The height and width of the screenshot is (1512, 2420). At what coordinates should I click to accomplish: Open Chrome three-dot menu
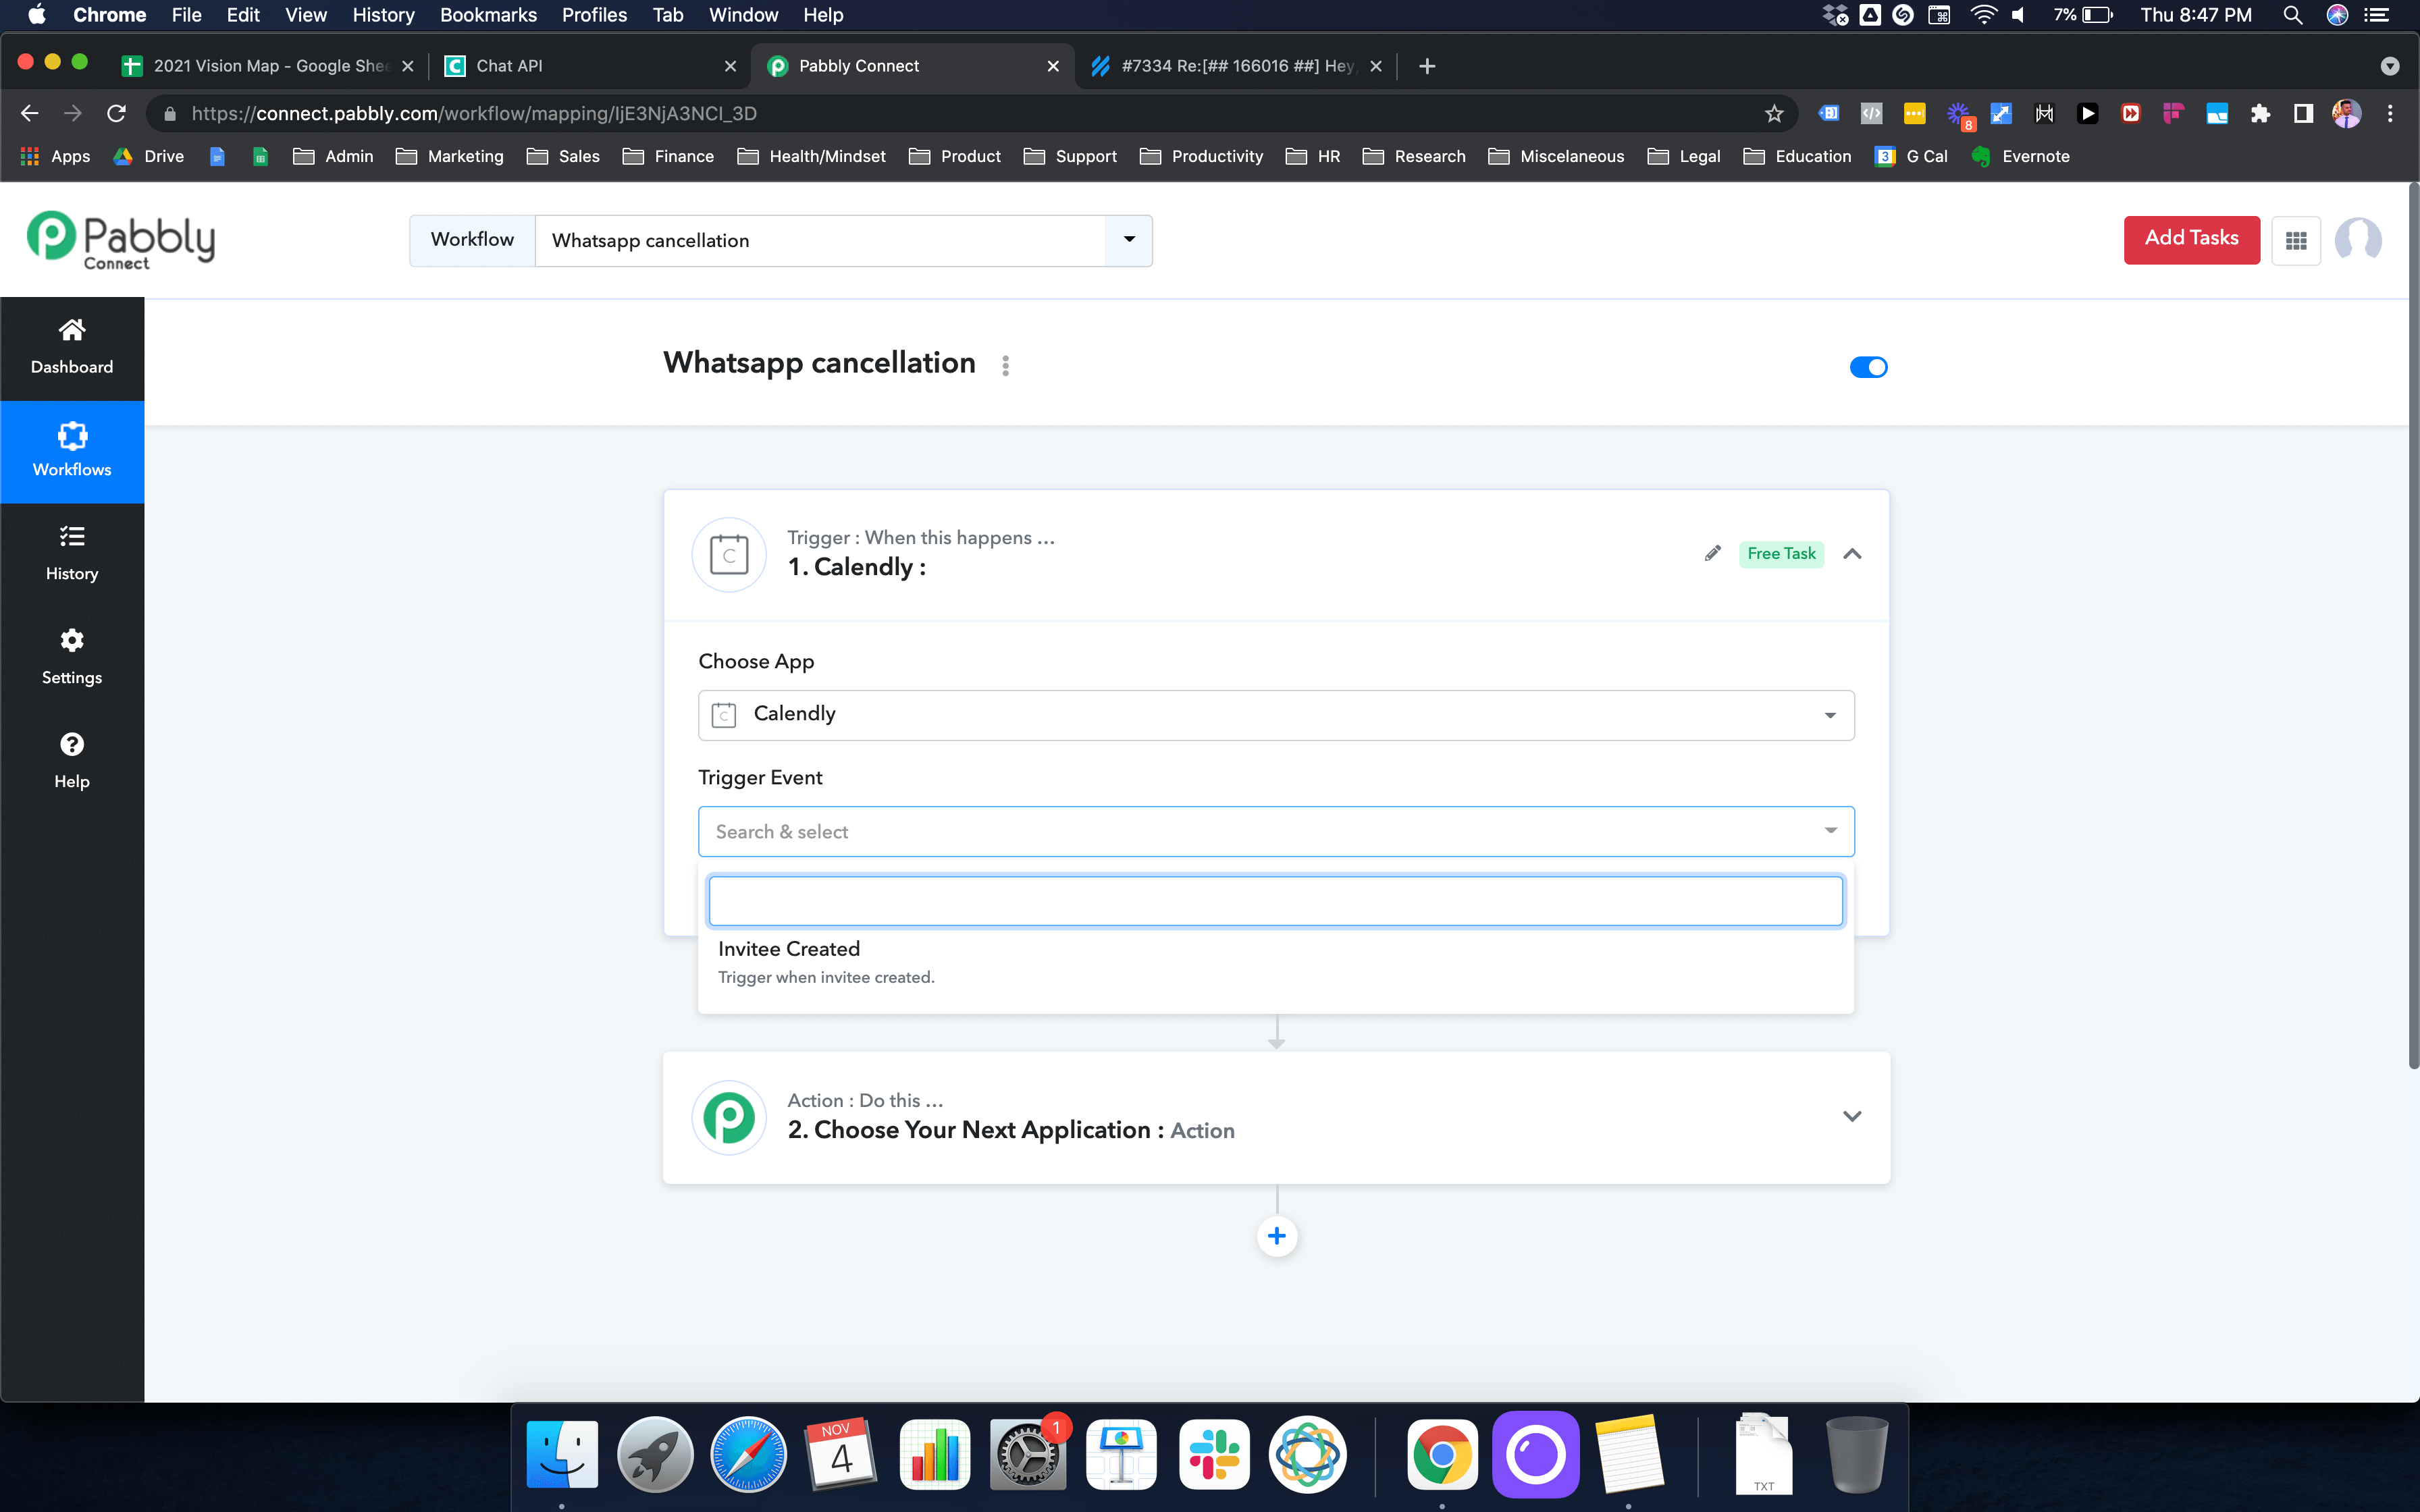pyautogui.click(x=2390, y=113)
